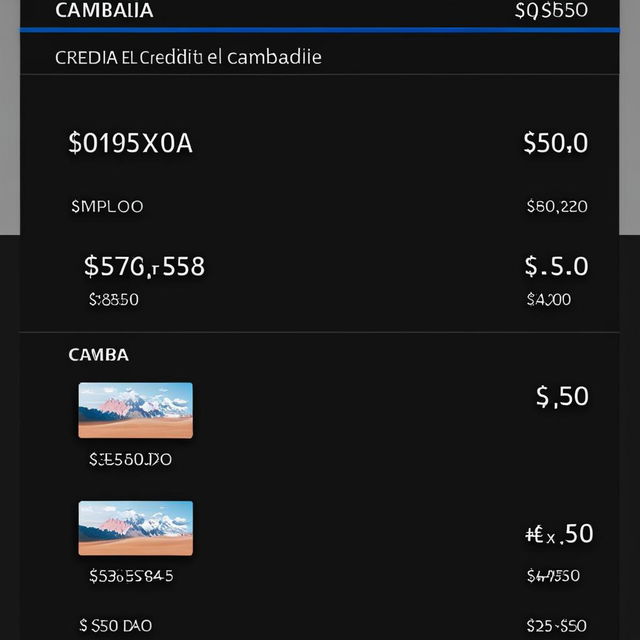Open the $25-$50 range value

556,625
